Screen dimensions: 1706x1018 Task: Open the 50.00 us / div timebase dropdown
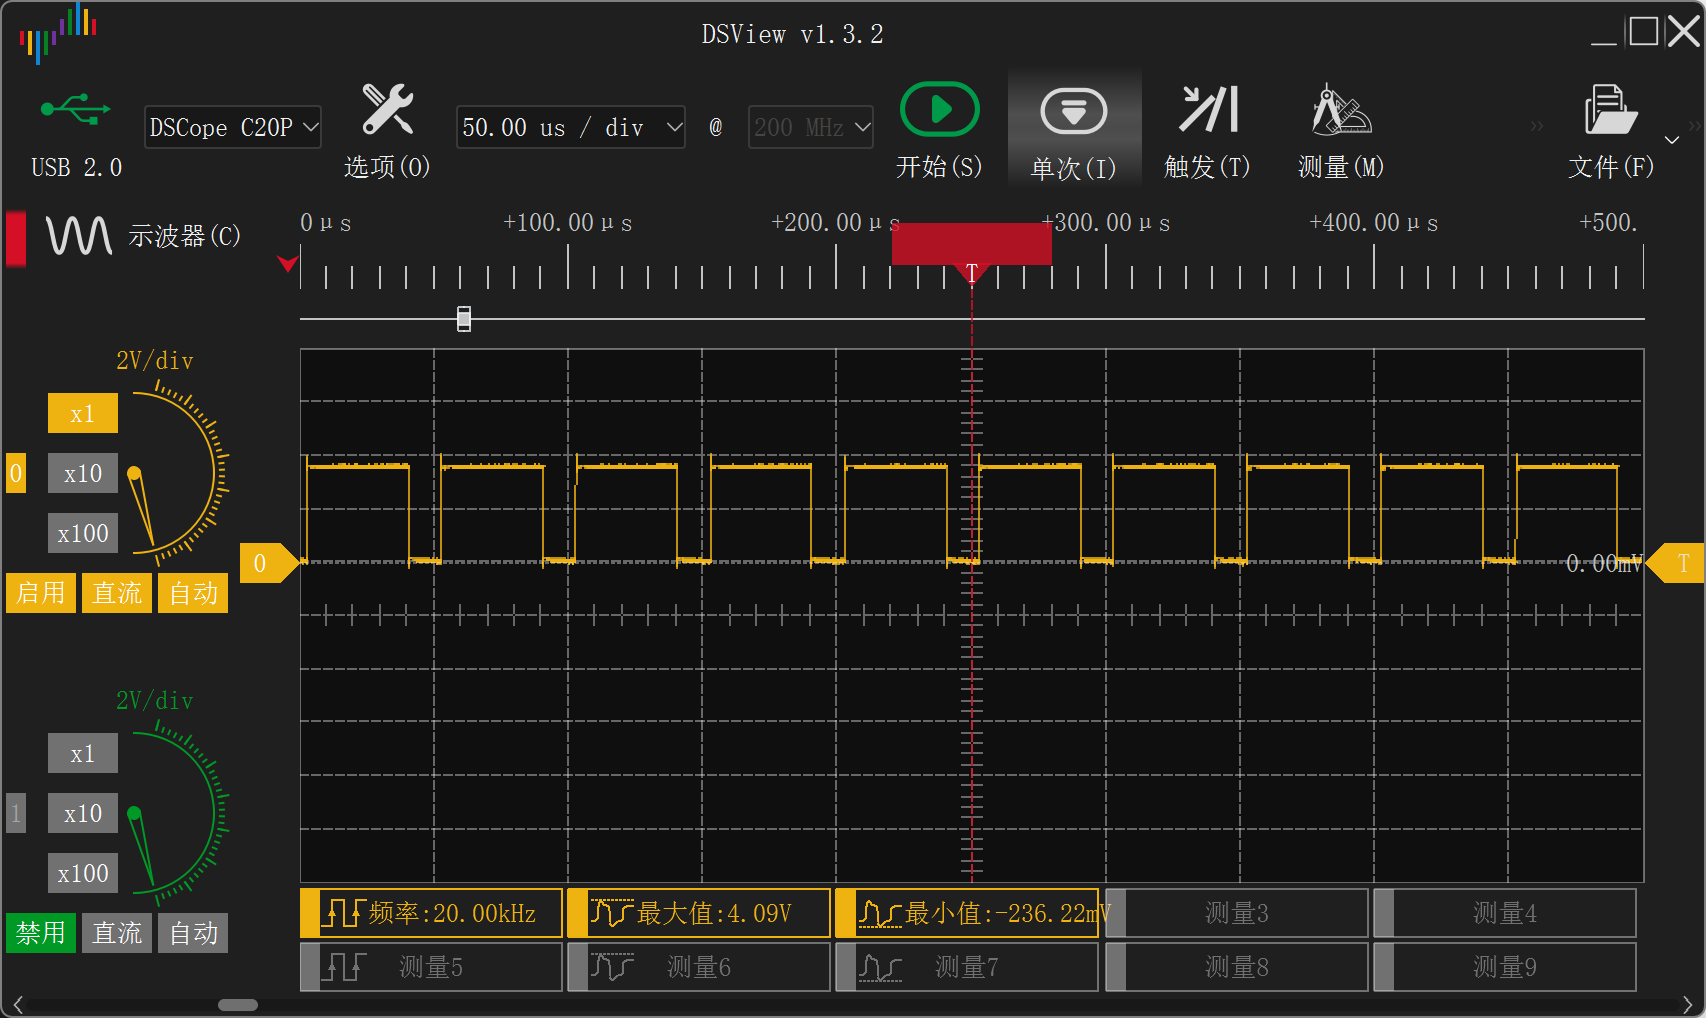(571, 127)
